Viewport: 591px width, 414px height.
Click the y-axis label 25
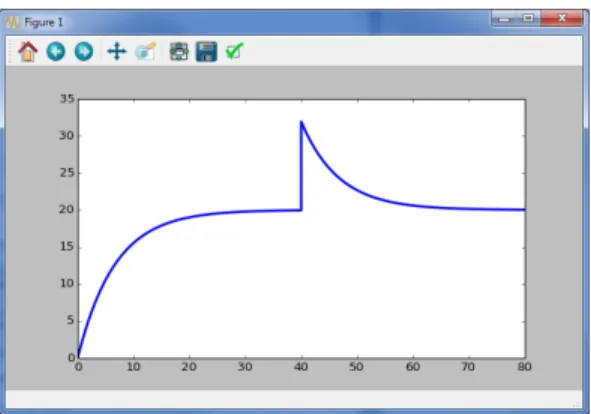point(67,173)
